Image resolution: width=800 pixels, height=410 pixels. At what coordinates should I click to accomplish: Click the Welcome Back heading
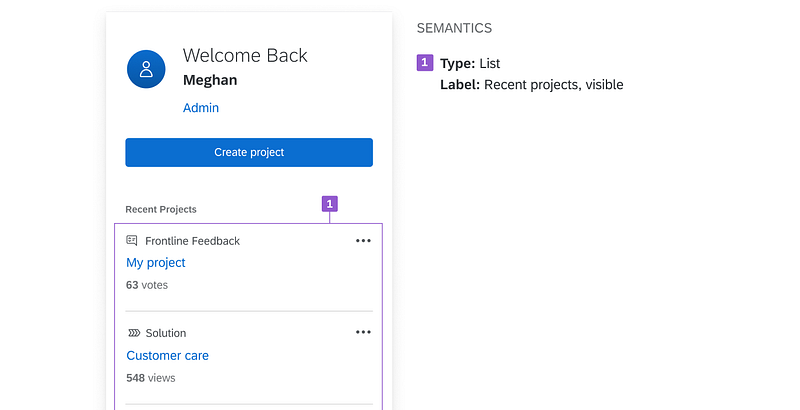coord(245,56)
